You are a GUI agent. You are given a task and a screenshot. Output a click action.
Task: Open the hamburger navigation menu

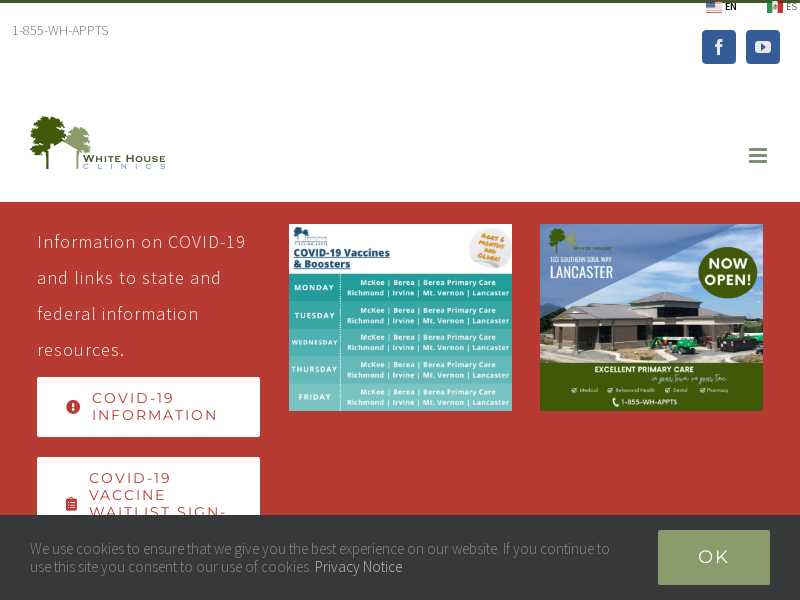758,155
